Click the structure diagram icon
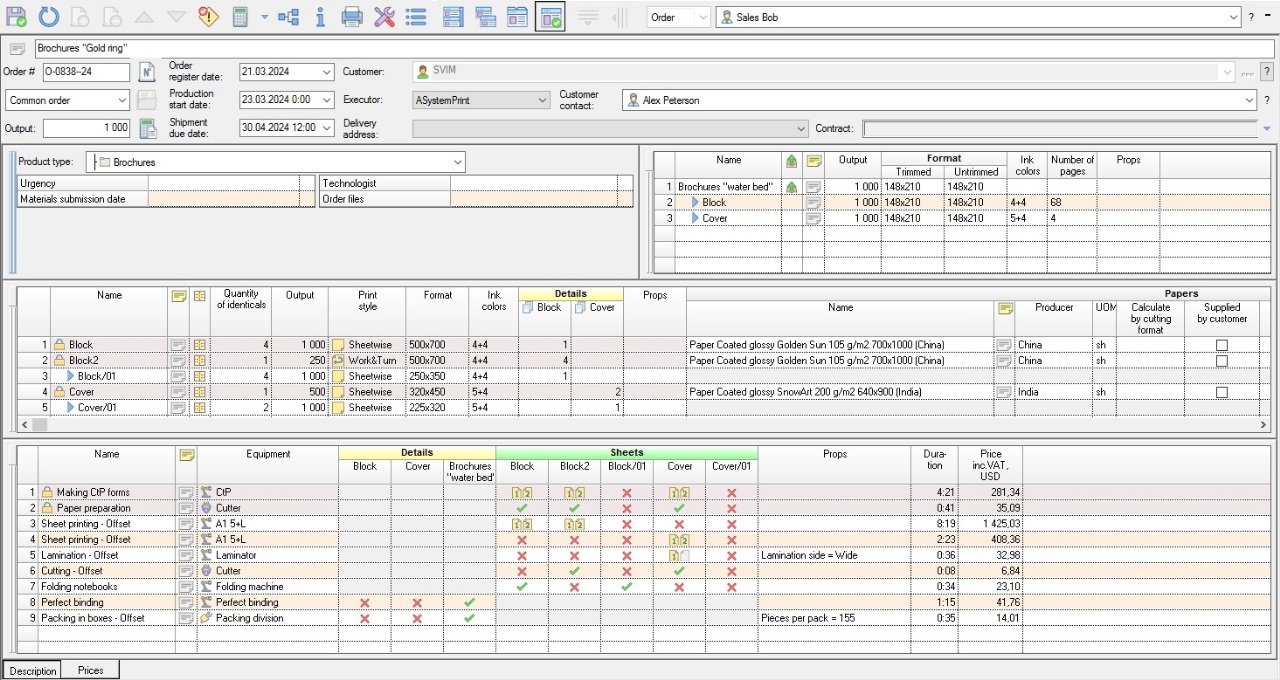Image resolution: width=1280 pixels, height=680 pixels. pyautogui.click(x=288, y=17)
